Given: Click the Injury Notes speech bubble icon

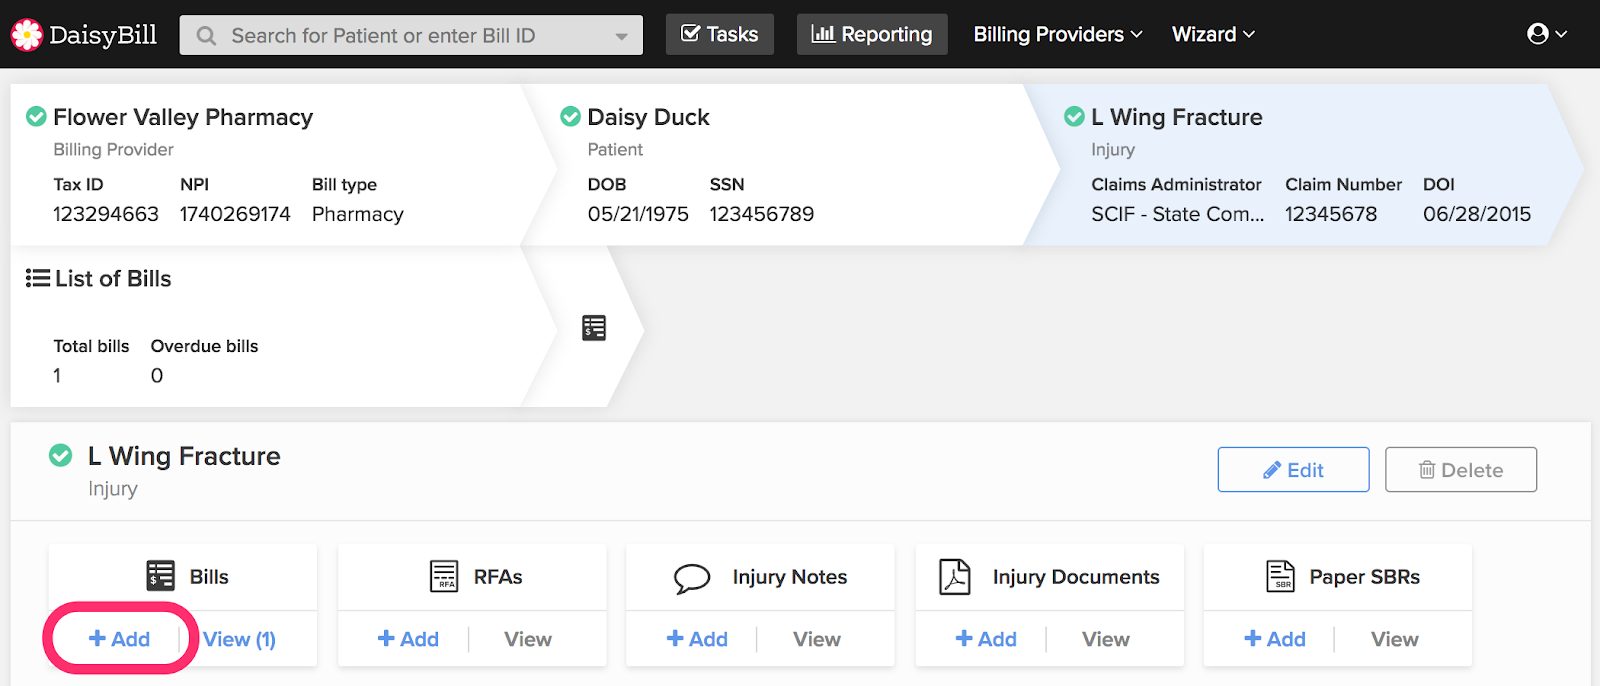Looking at the screenshot, I should coord(692,578).
